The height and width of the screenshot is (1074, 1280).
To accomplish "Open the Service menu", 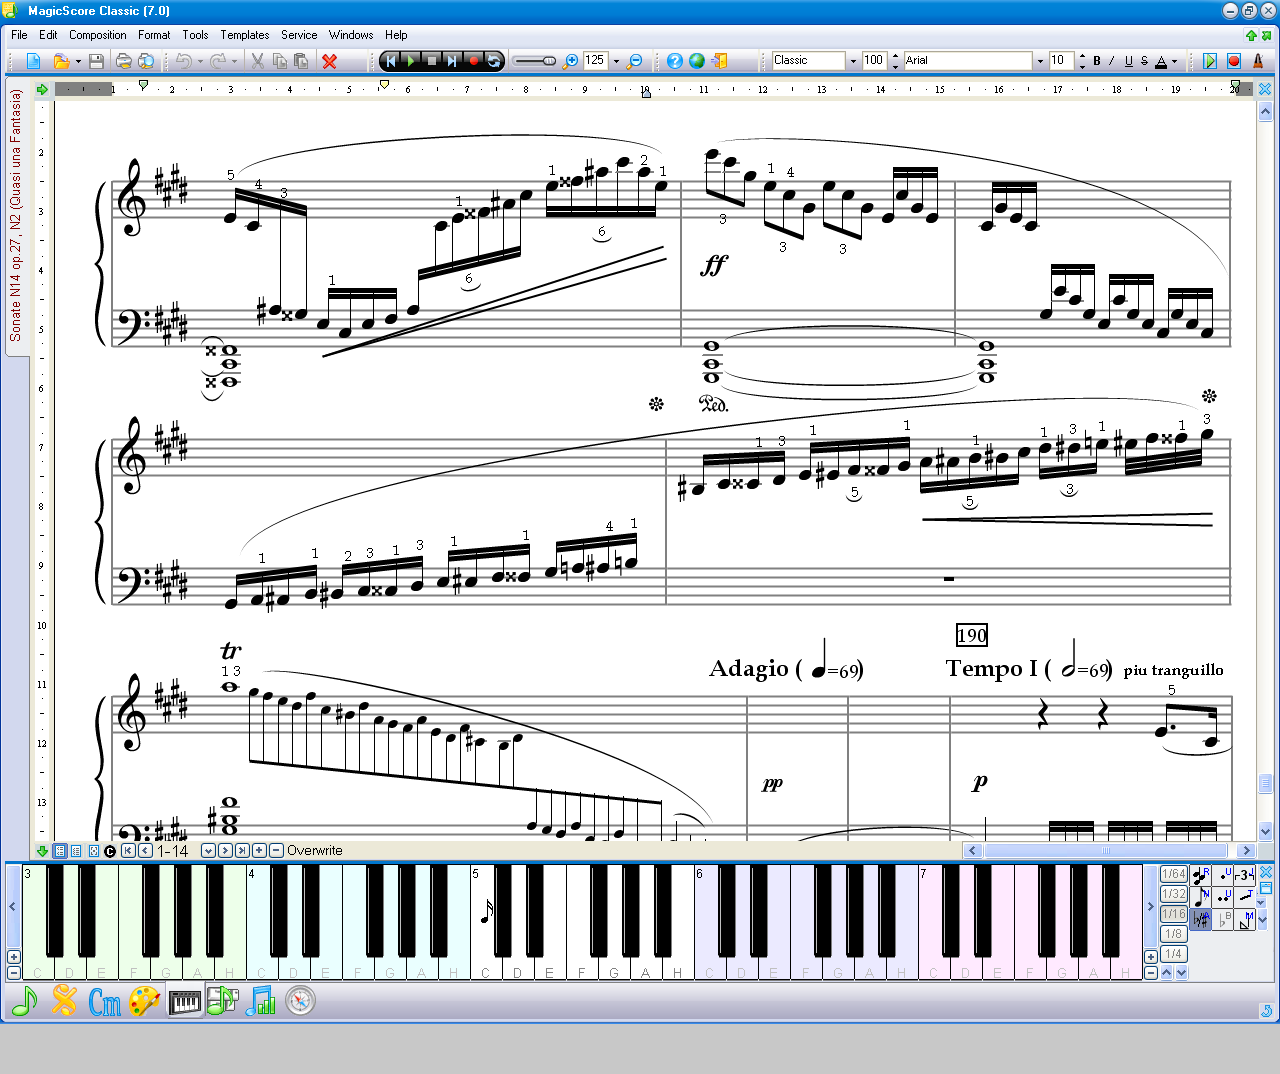I will [299, 34].
